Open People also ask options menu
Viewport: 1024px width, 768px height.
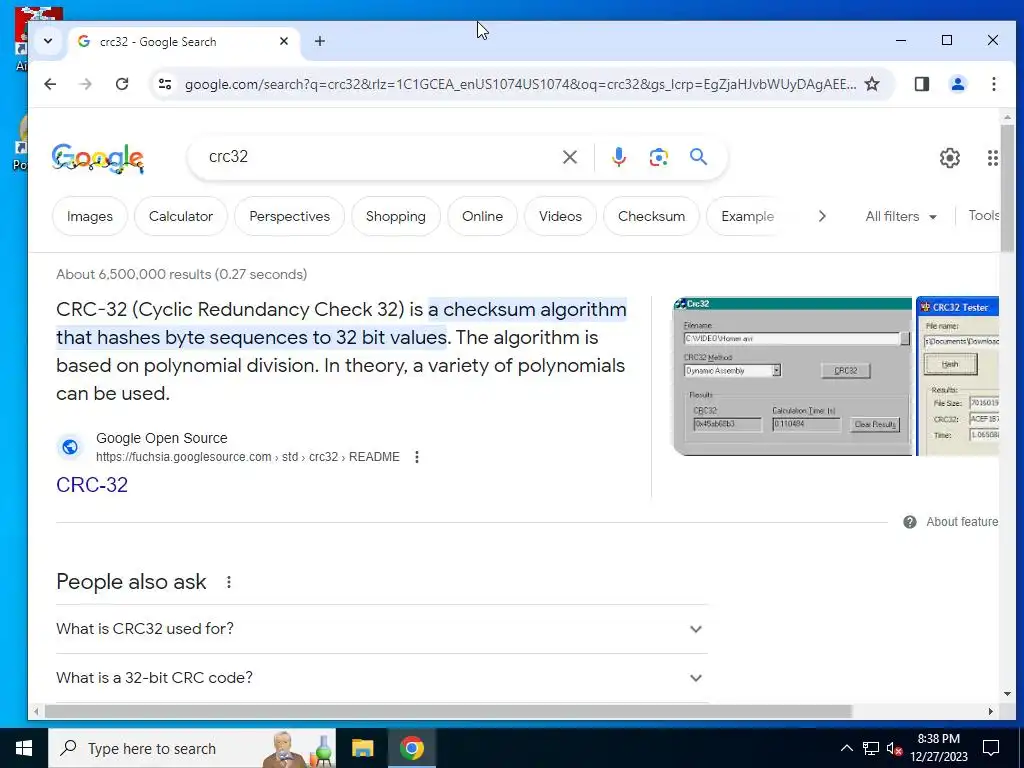pyautogui.click(x=229, y=582)
